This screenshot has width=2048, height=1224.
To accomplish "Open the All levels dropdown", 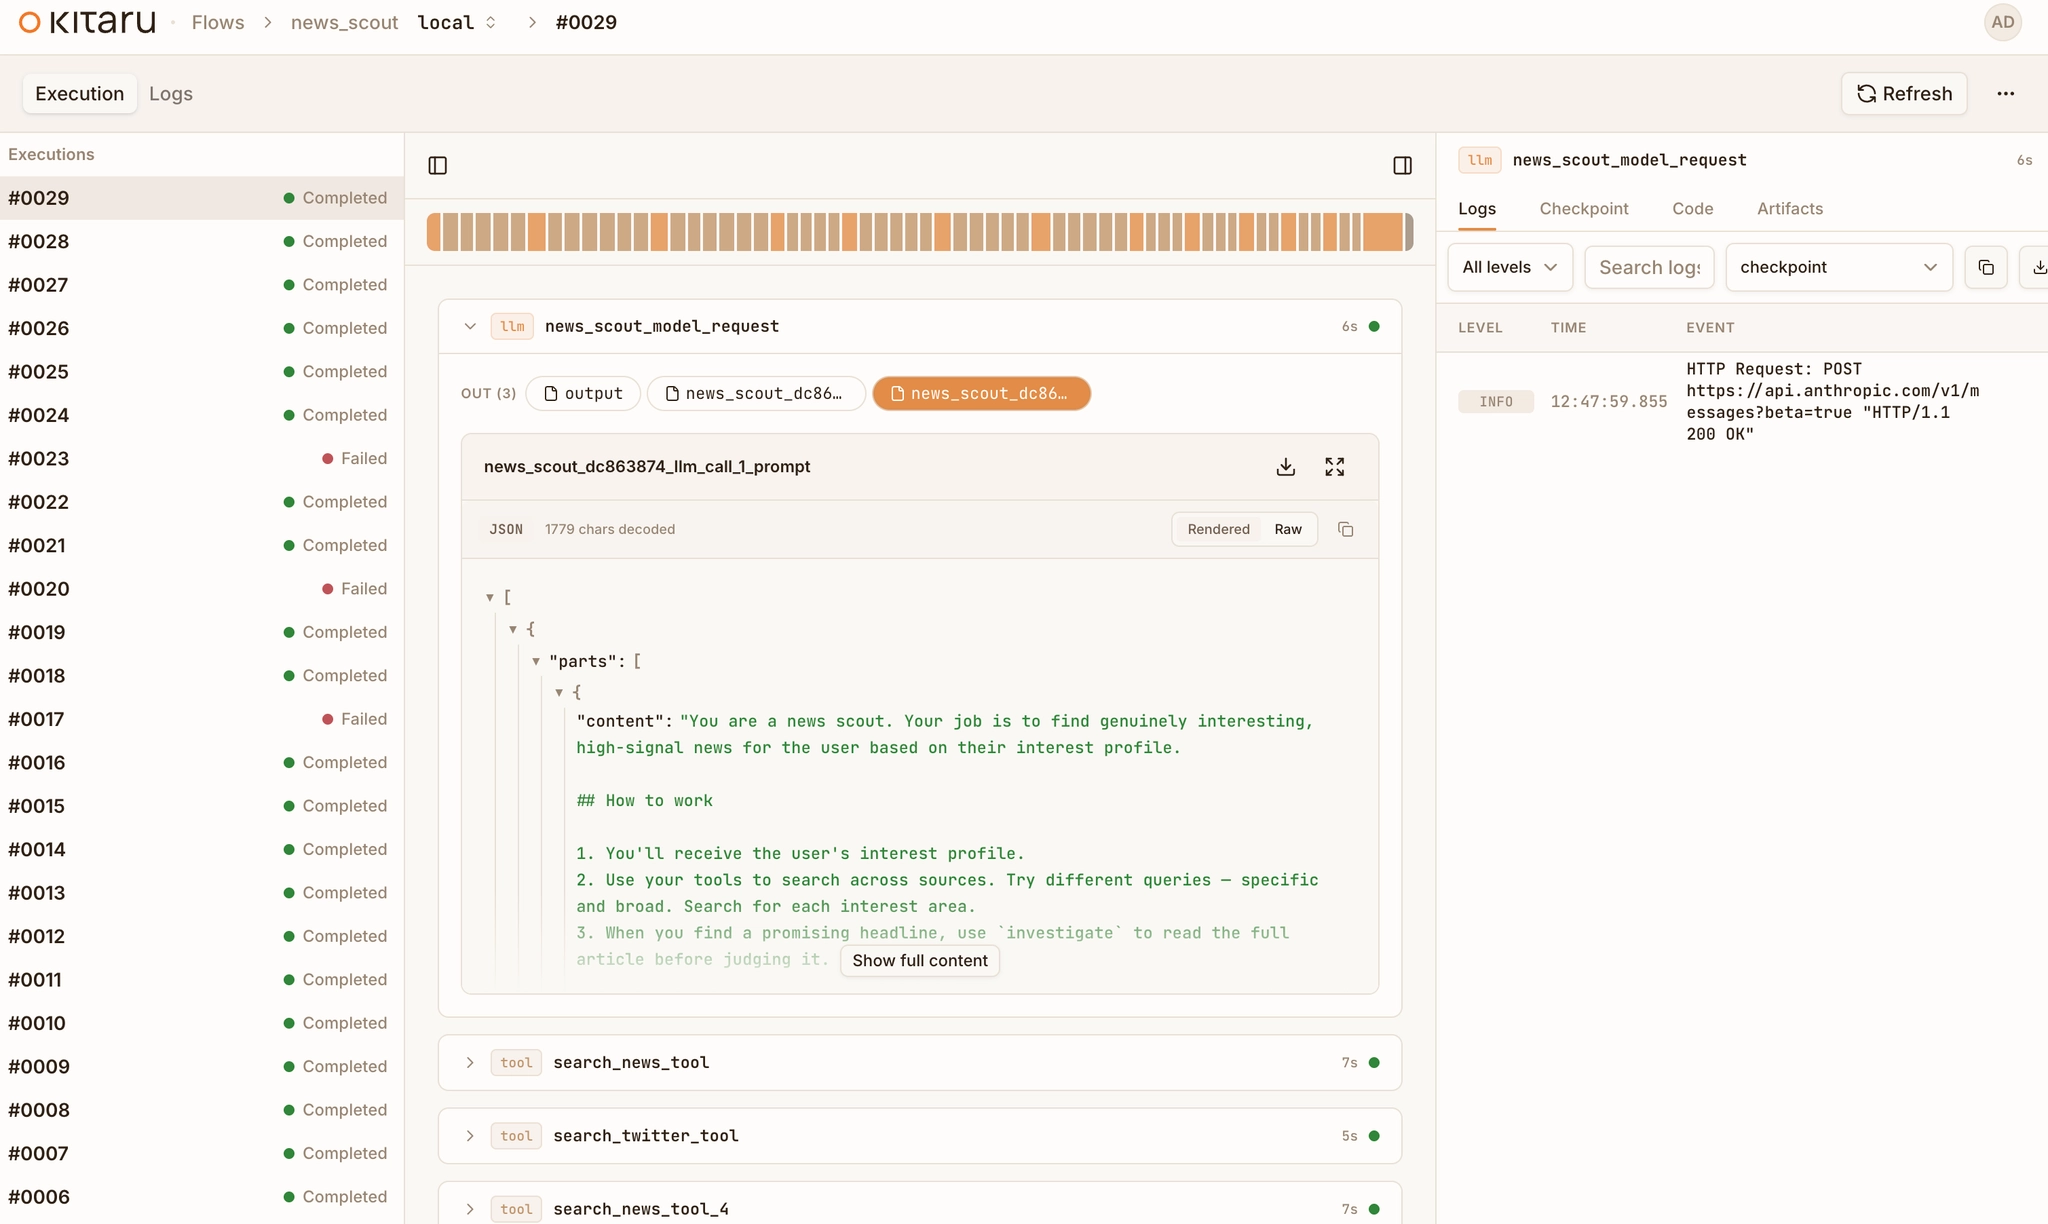I will [1510, 267].
